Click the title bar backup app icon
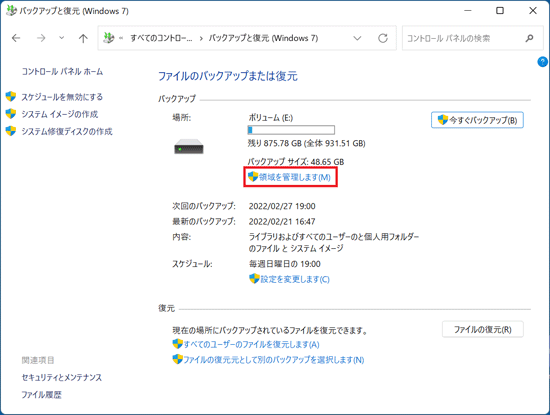The image size is (550, 415). (x=12, y=11)
